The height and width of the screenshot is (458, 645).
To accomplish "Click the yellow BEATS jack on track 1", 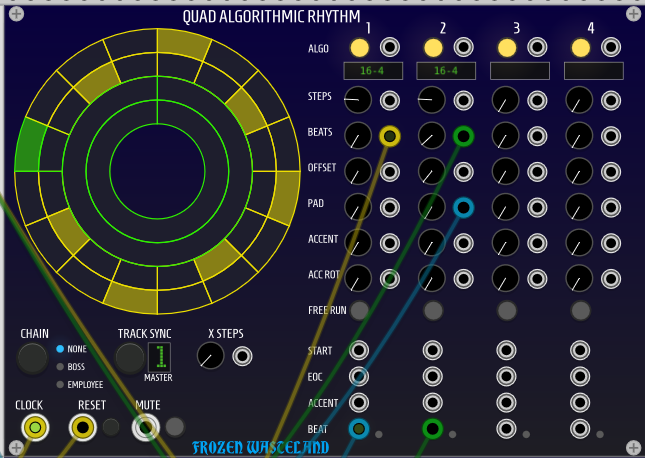I will coord(390,136).
